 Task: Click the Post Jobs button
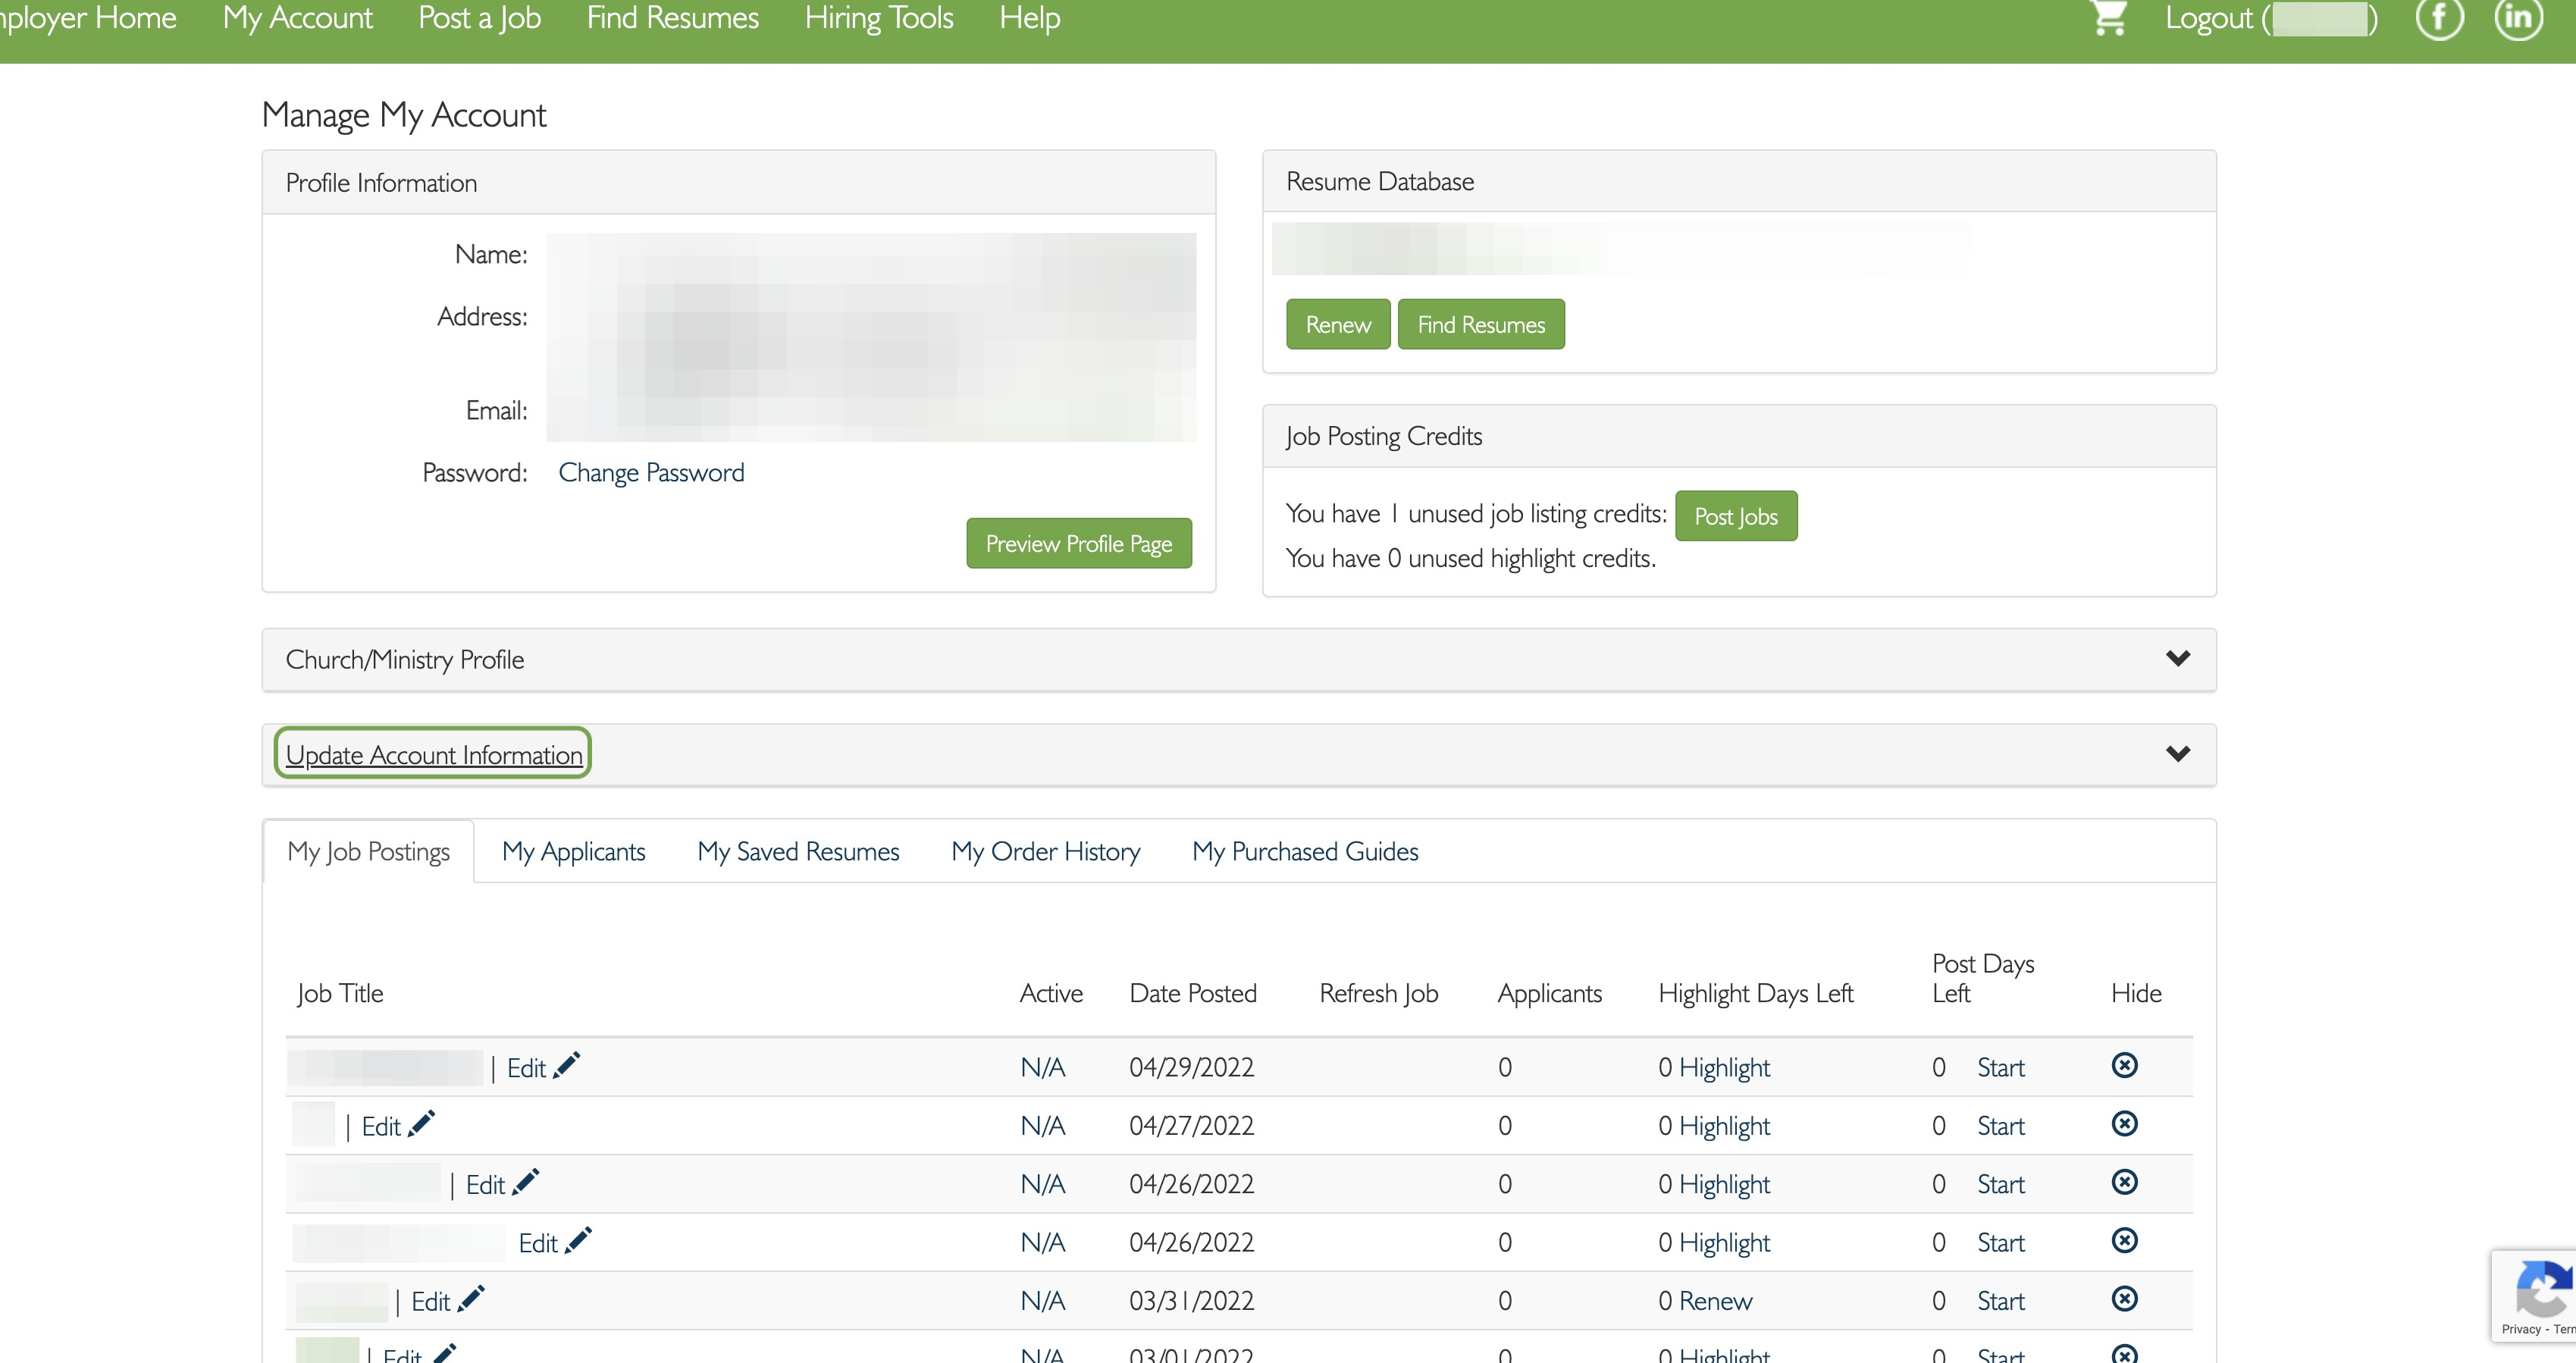tap(1736, 516)
